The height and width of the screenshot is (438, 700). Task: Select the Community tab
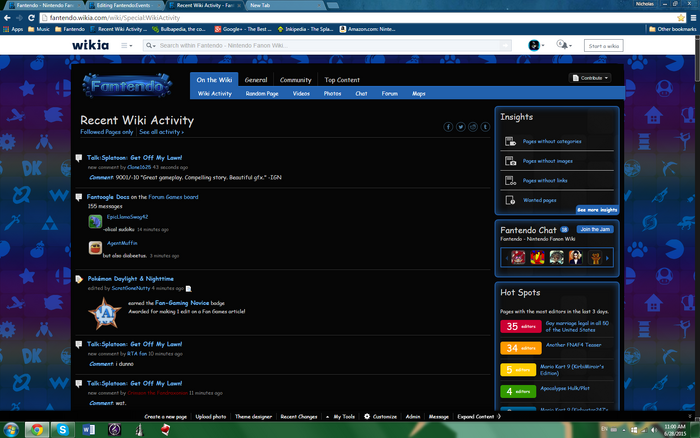point(296,80)
